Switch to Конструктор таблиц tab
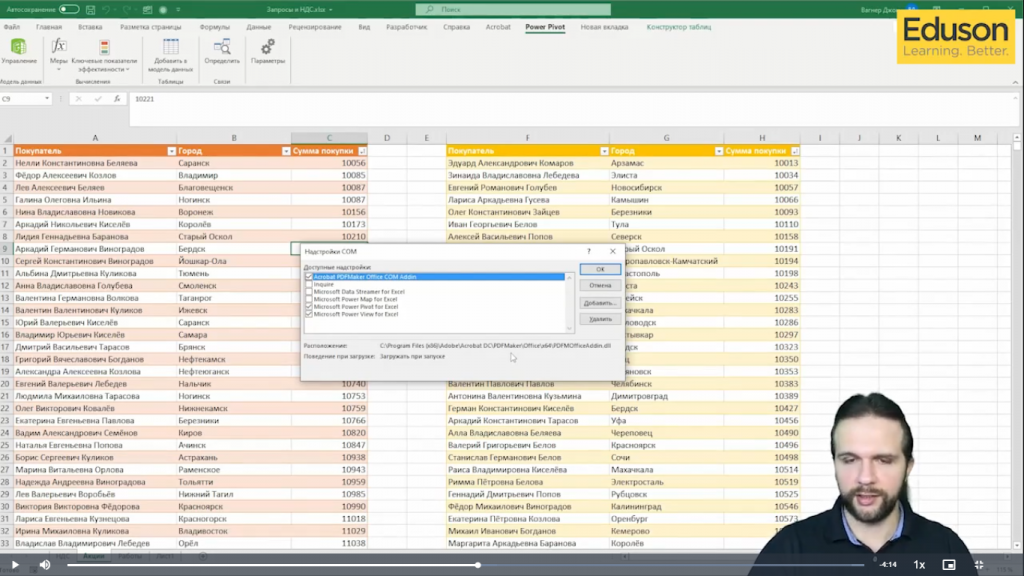This screenshot has height=576, width=1024. click(679, 27)
